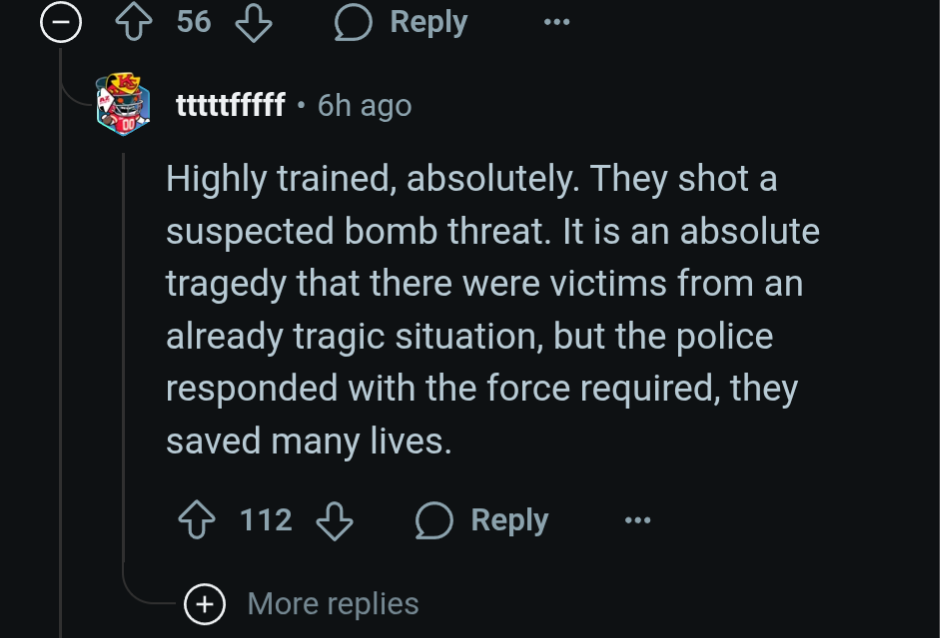Visit the tttttfffff username profile link
The image size is (940, 638).
pyautogui.click(x=230, y=104)
